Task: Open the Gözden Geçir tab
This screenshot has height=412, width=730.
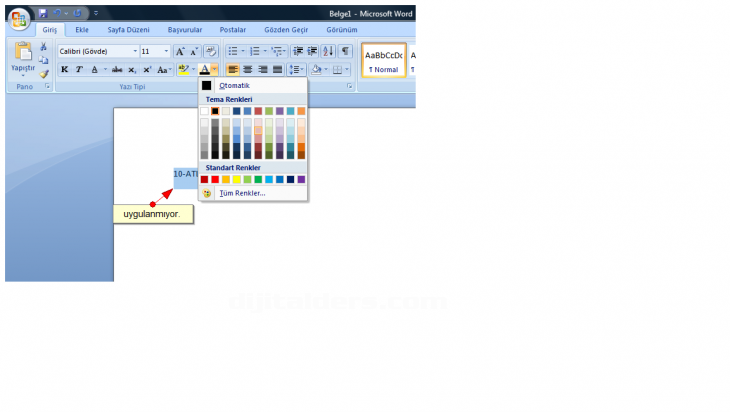Action: [x=286, y=30]
